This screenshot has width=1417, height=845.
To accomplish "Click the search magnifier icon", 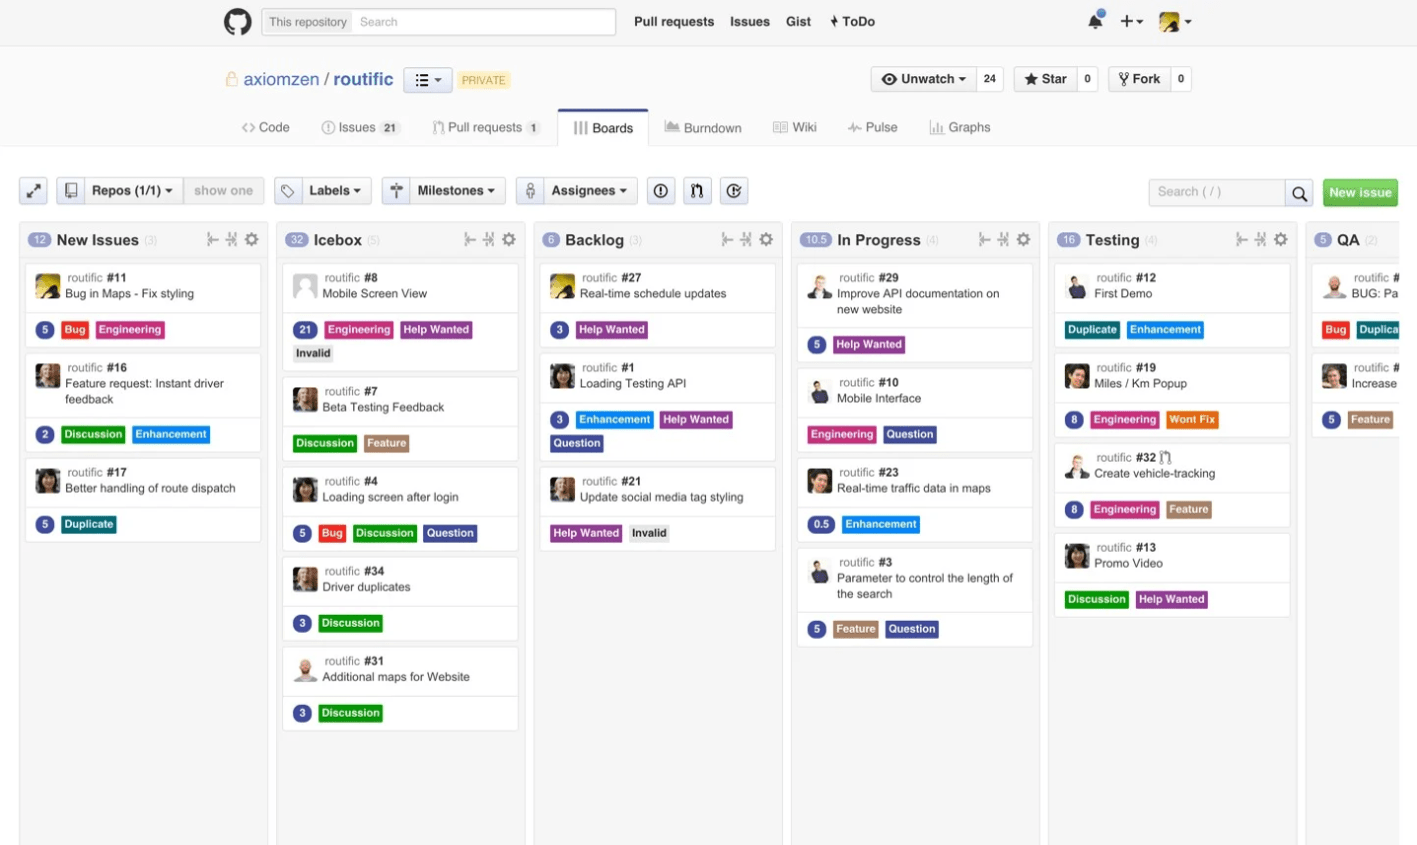I will point(1299,193).
